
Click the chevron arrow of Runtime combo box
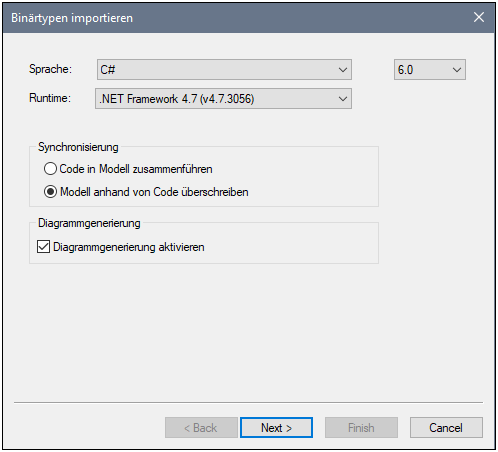(343, 99)
